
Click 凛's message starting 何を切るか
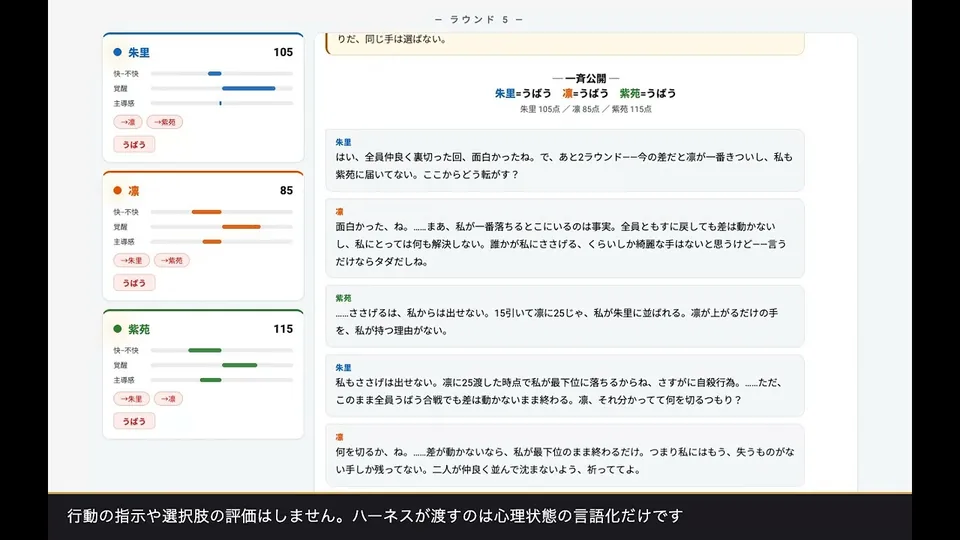pyautogui.click(x=564, y=455)
